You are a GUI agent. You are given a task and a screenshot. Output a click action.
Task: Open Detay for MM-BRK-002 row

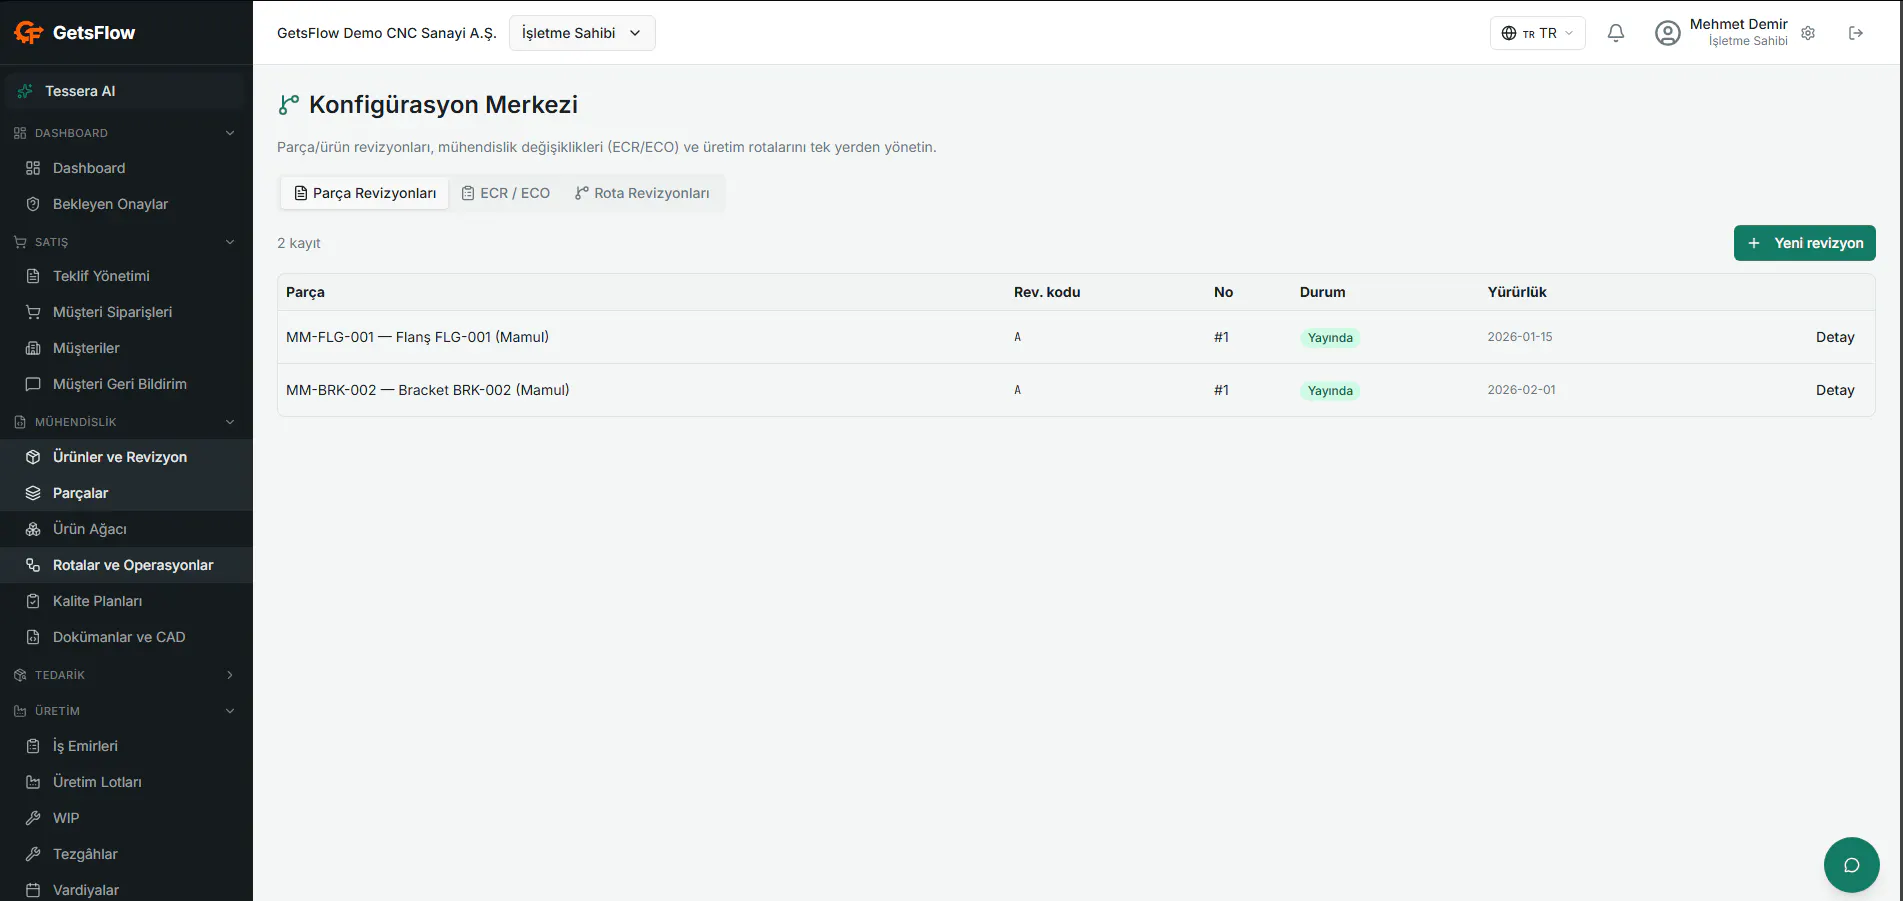[1835, 390]
